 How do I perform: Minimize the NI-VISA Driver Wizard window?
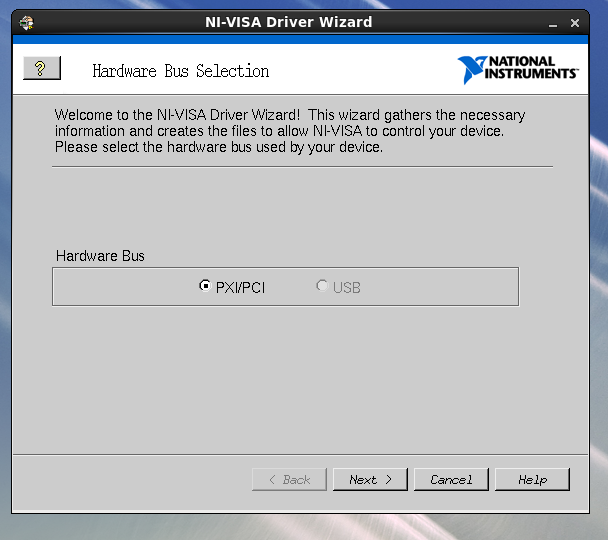[553, 24]
